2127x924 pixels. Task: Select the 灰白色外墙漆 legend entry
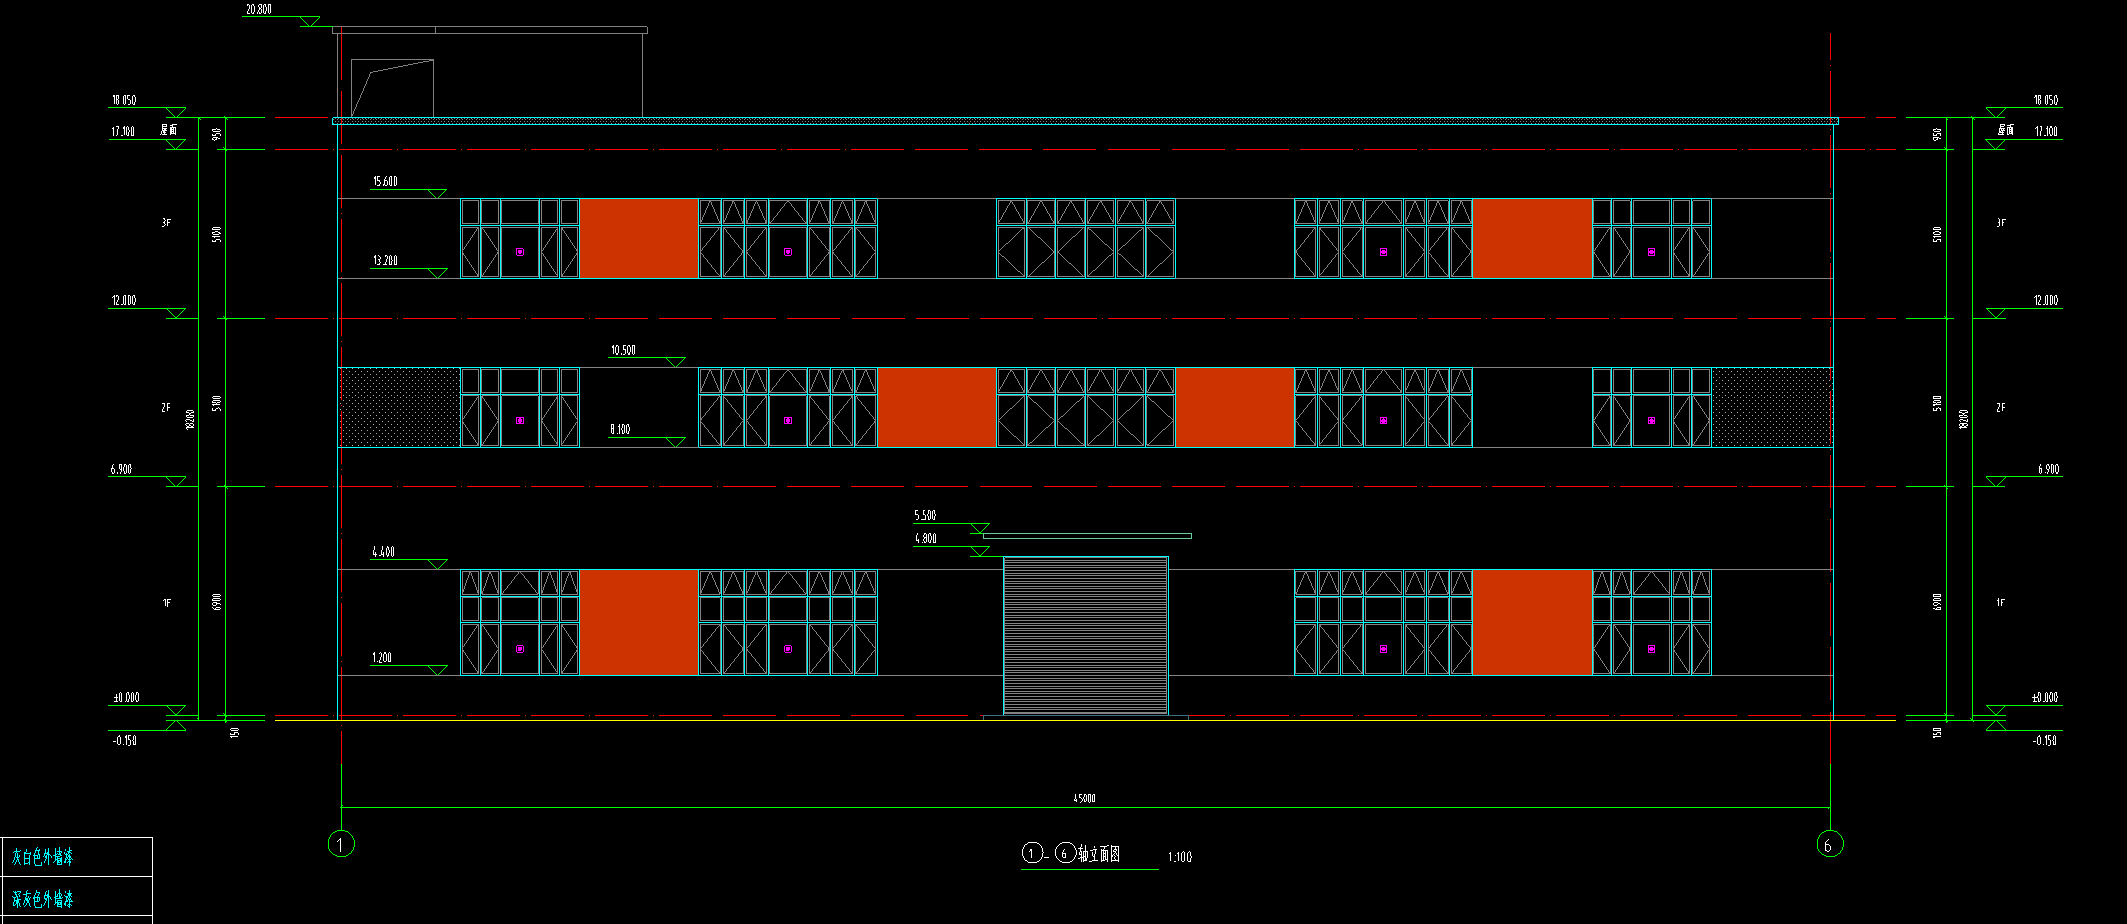[x=43, y=857]
